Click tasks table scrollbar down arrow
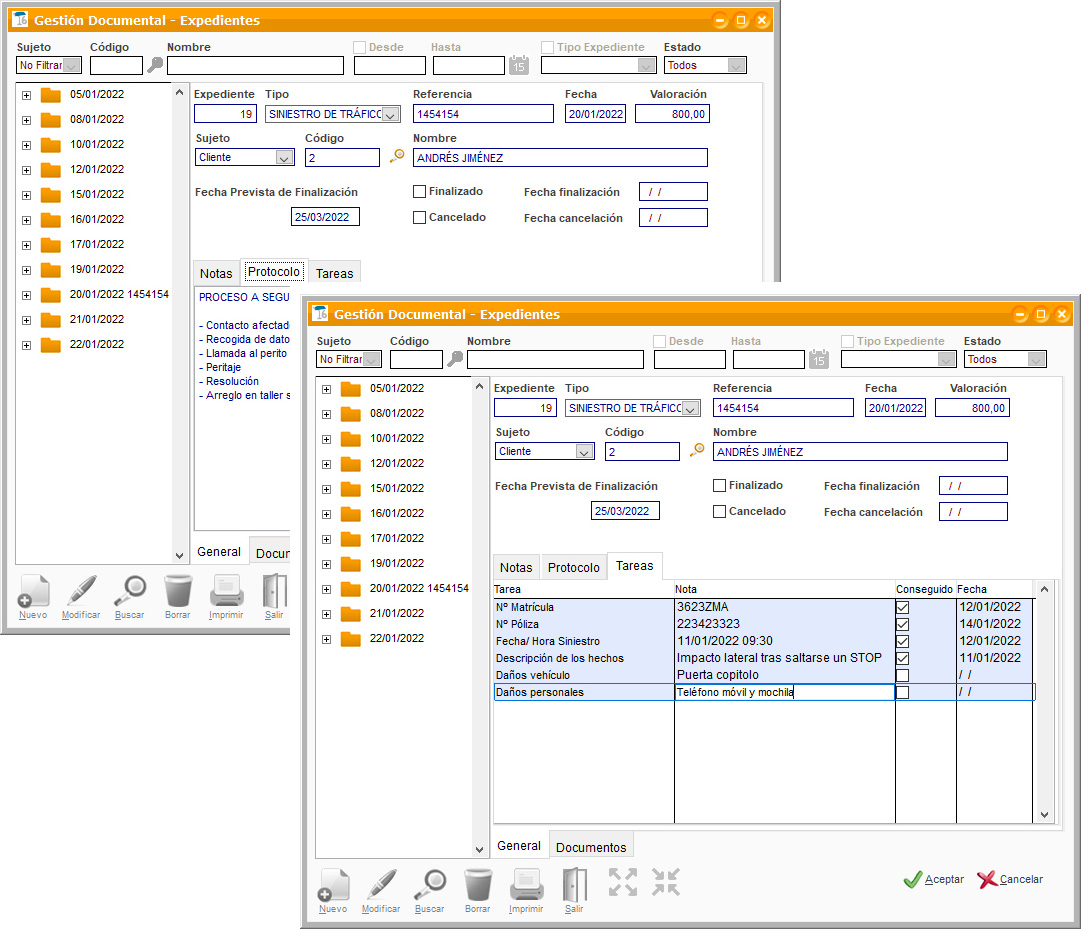Viewport: 1081px width, 929px height. pyautogui.click(x=1044, y=815)
